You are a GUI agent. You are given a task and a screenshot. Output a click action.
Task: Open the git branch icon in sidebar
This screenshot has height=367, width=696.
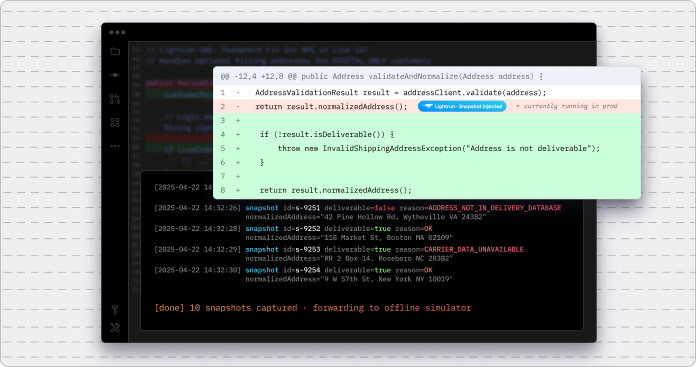tap(115, 99)
